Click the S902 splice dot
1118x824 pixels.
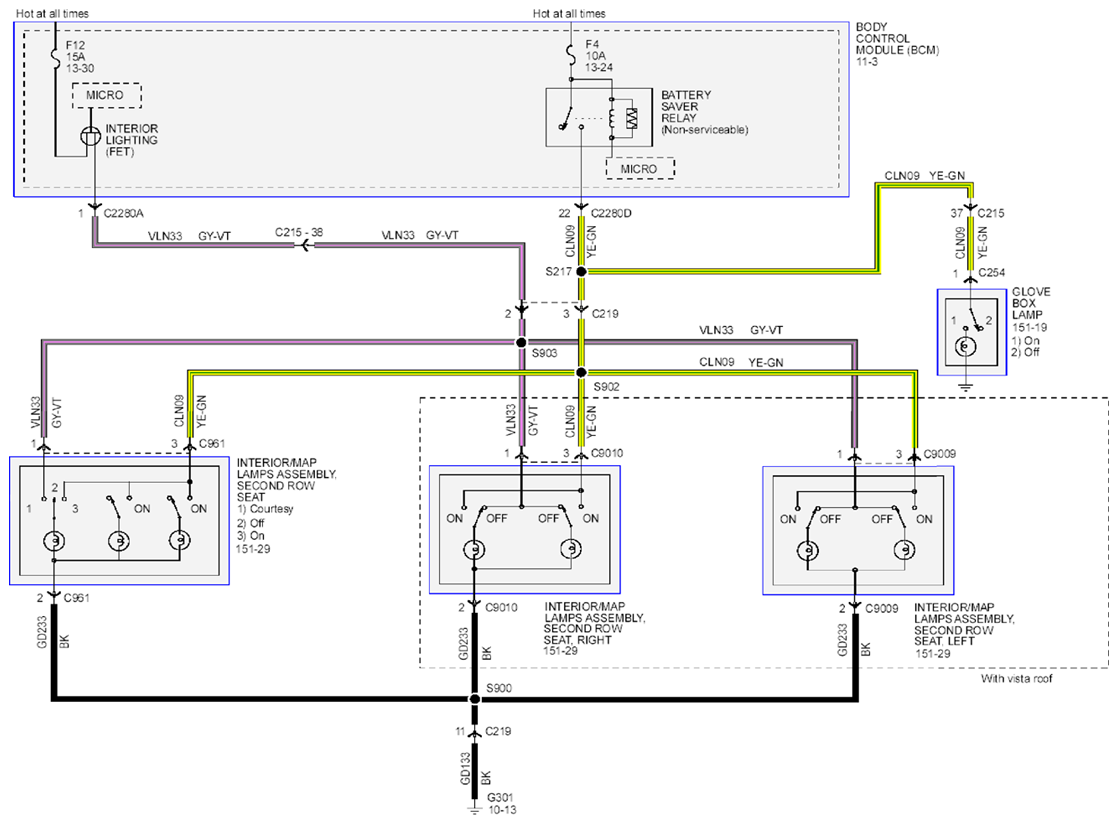coord(581,372)
